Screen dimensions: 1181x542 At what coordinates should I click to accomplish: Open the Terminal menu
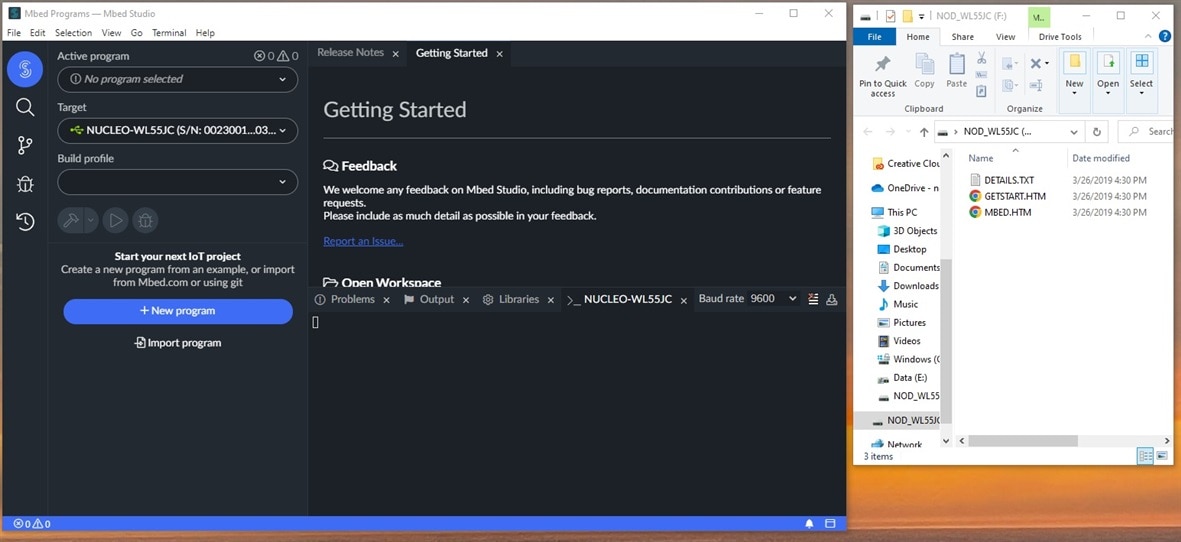(169, 33)
